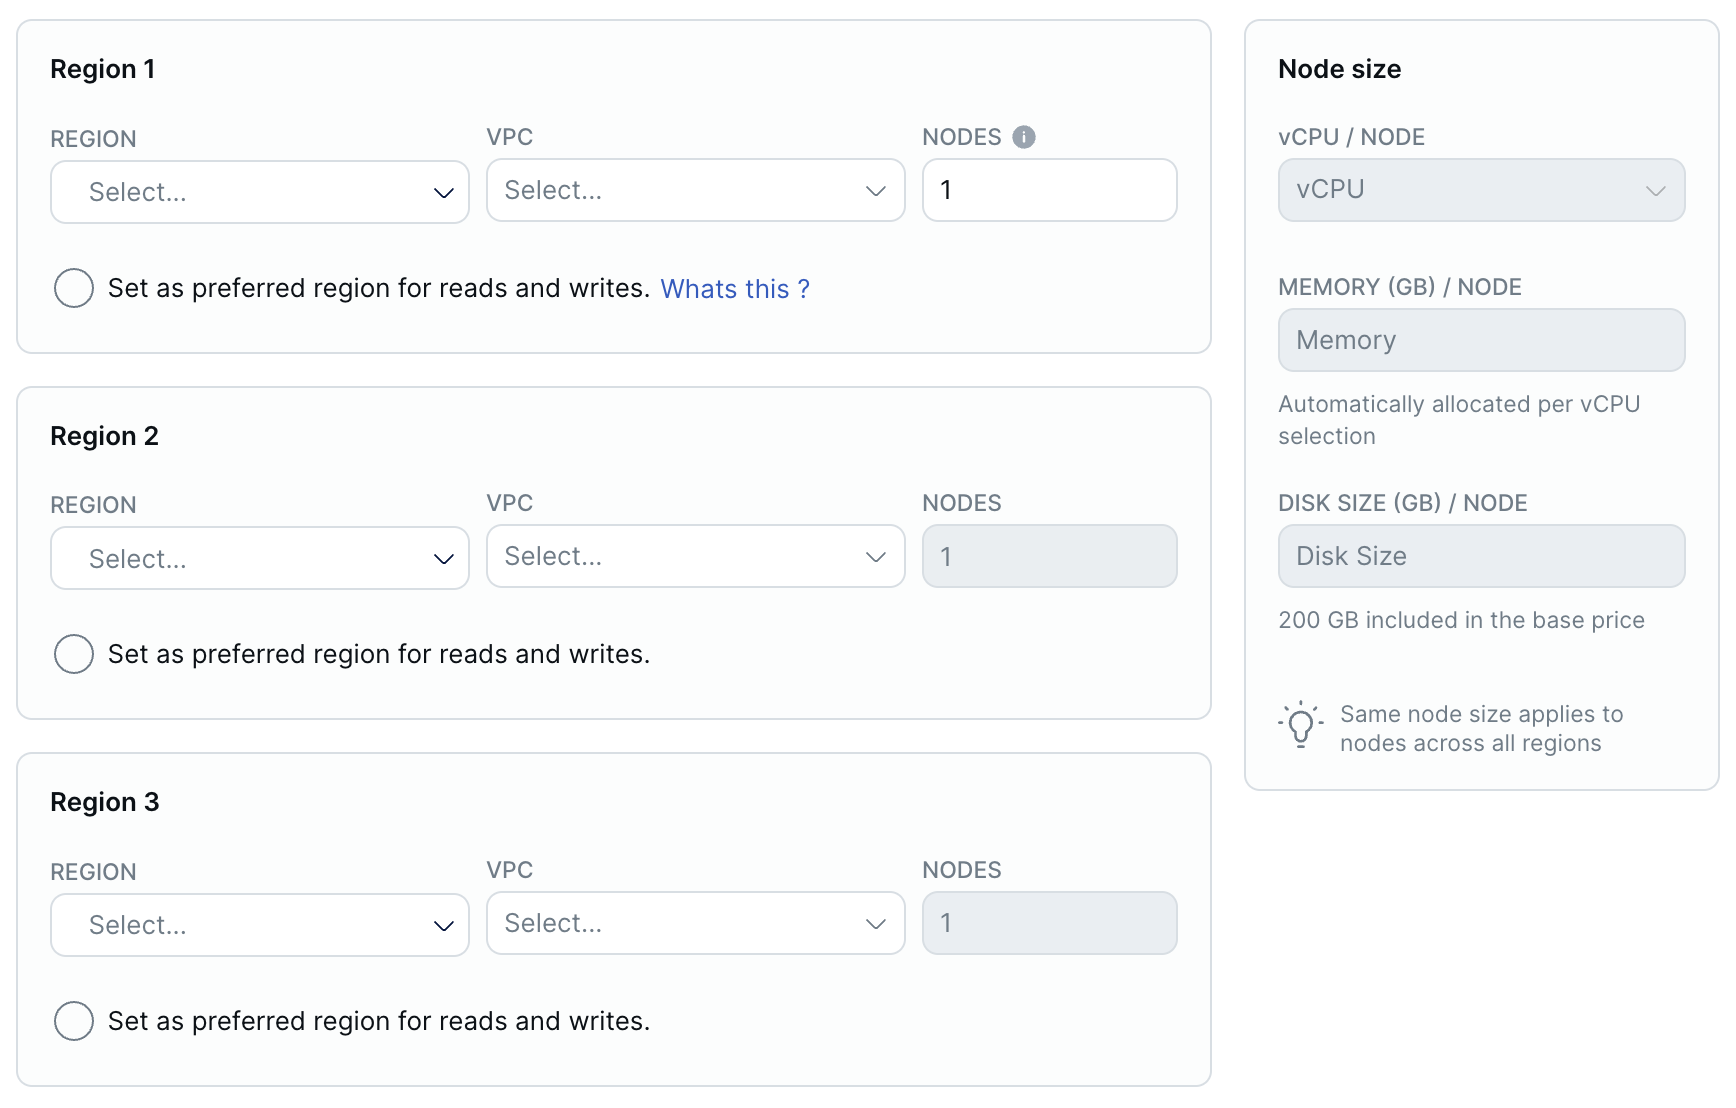
Task: Set Region 2 as preferred region
Action: click(x=73, y=654)
